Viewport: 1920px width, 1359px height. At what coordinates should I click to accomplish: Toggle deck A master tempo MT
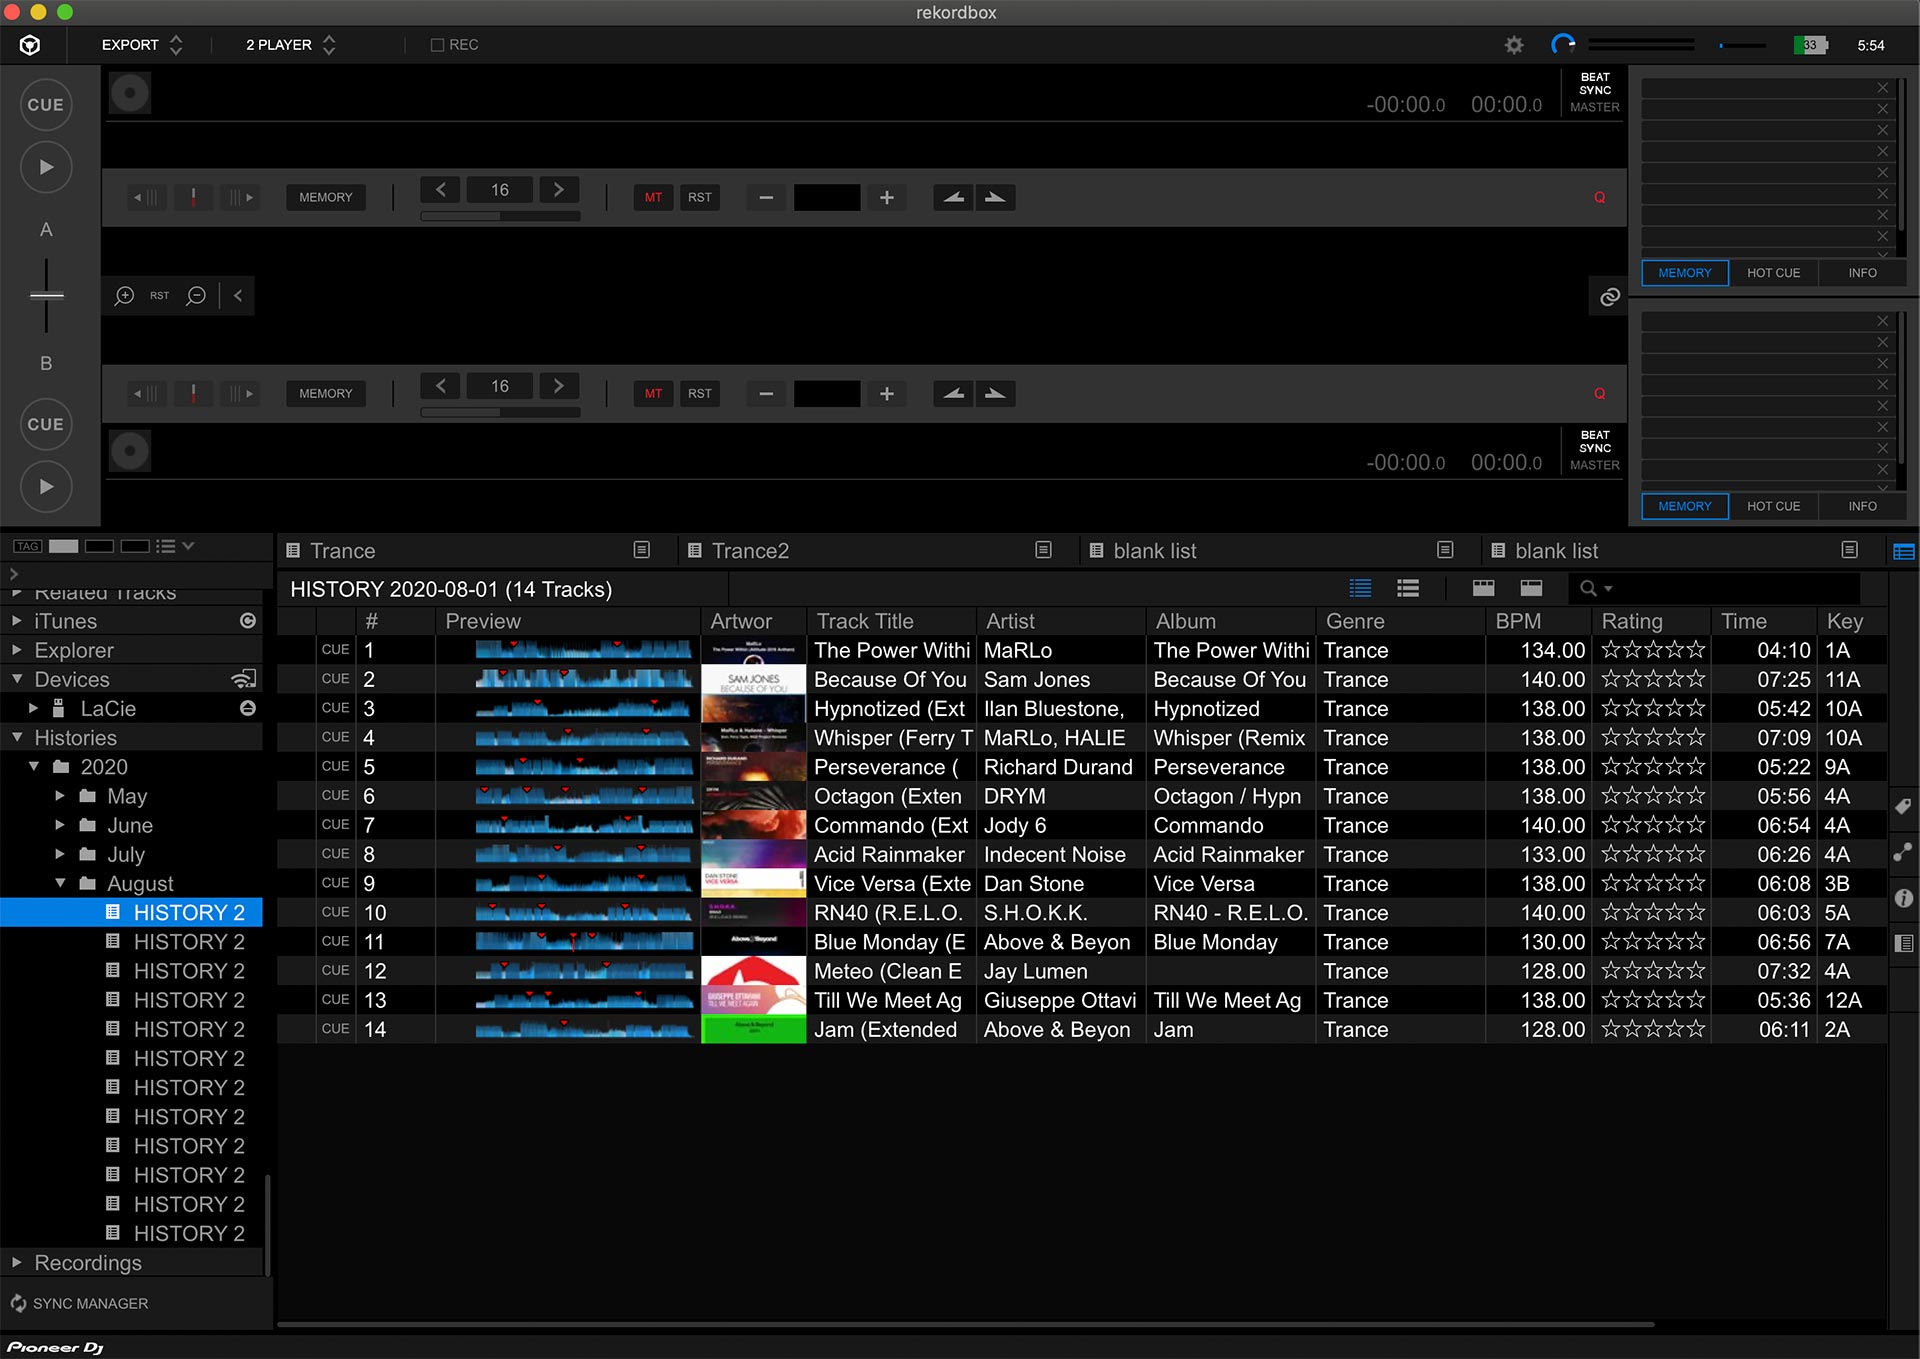653,198
